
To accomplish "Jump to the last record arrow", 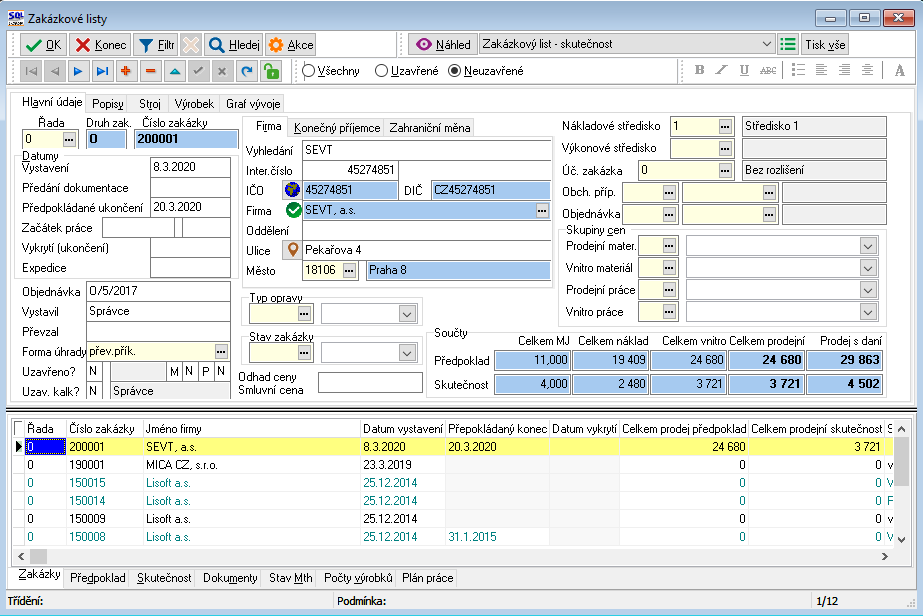I will point(101,71).
